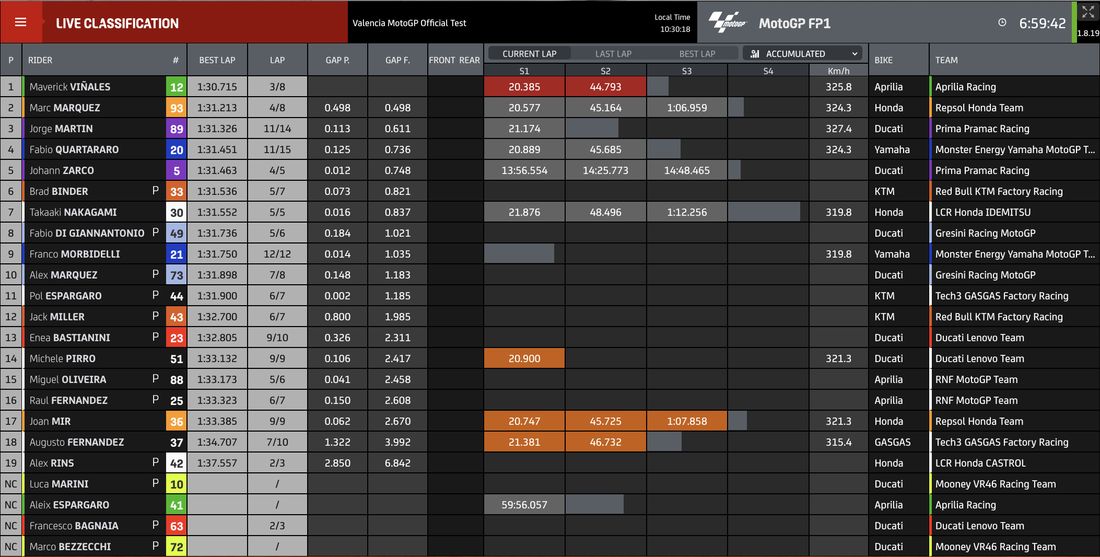1100x557 pixels.
Task: Select rider Pol ESPARGARO
Action: tap(65, 296)
